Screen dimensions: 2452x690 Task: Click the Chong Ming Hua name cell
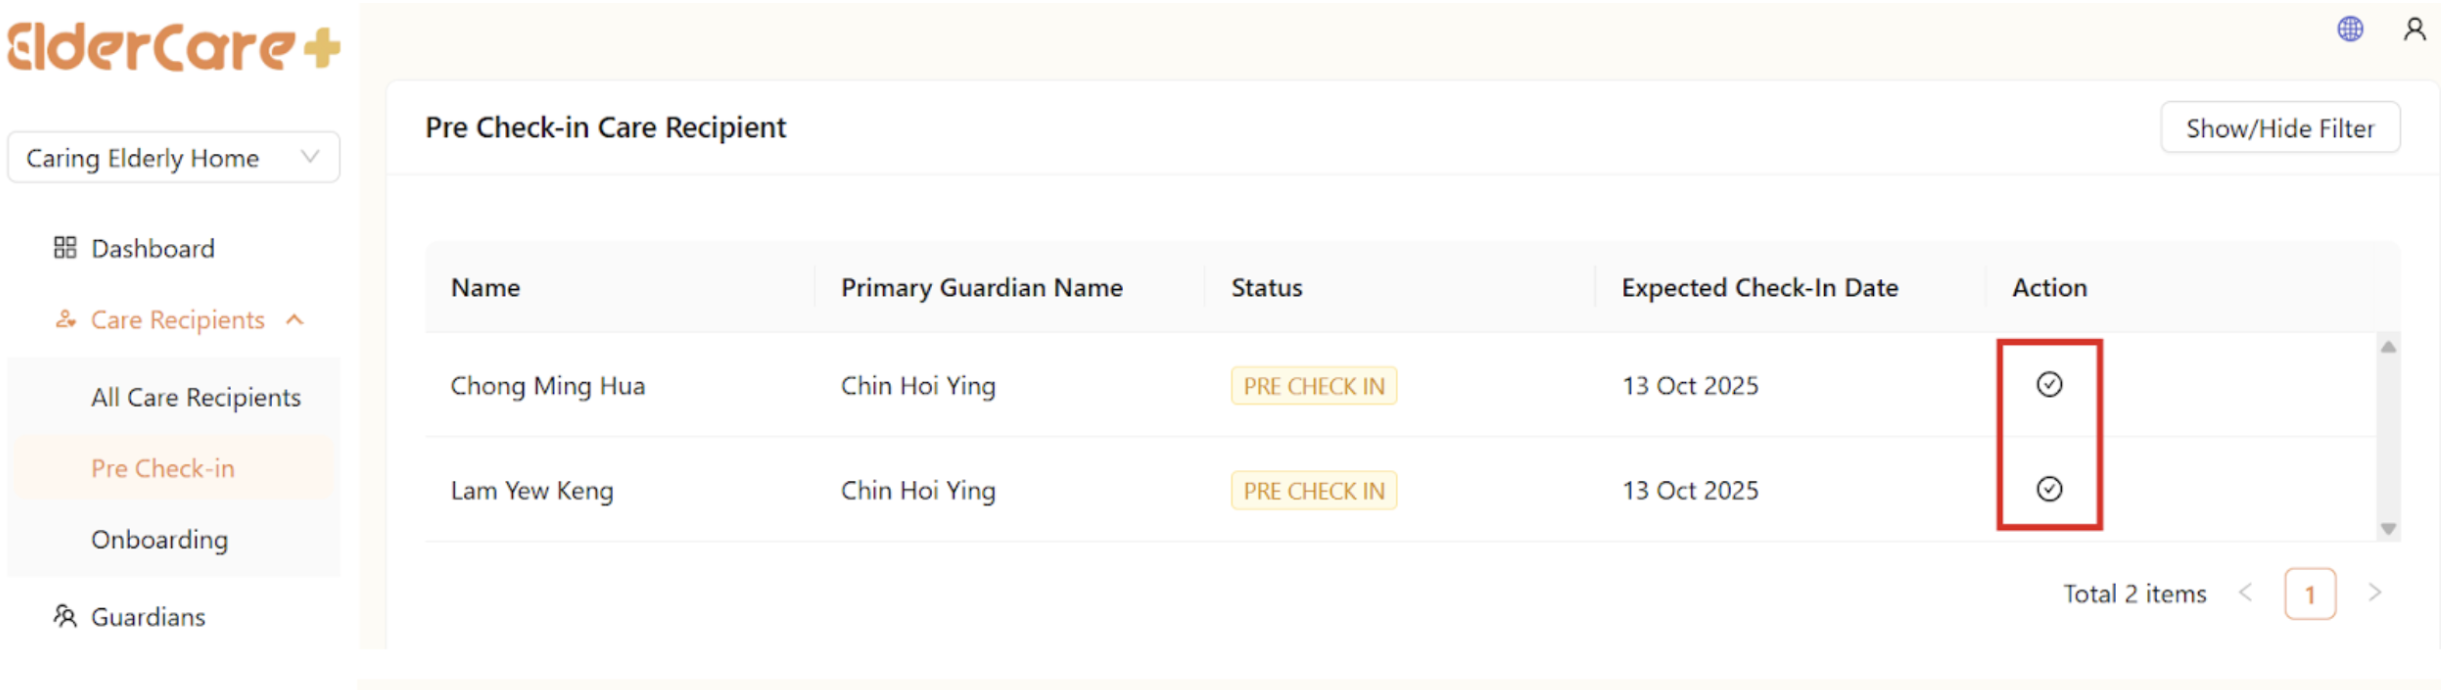tap(547, 386)
